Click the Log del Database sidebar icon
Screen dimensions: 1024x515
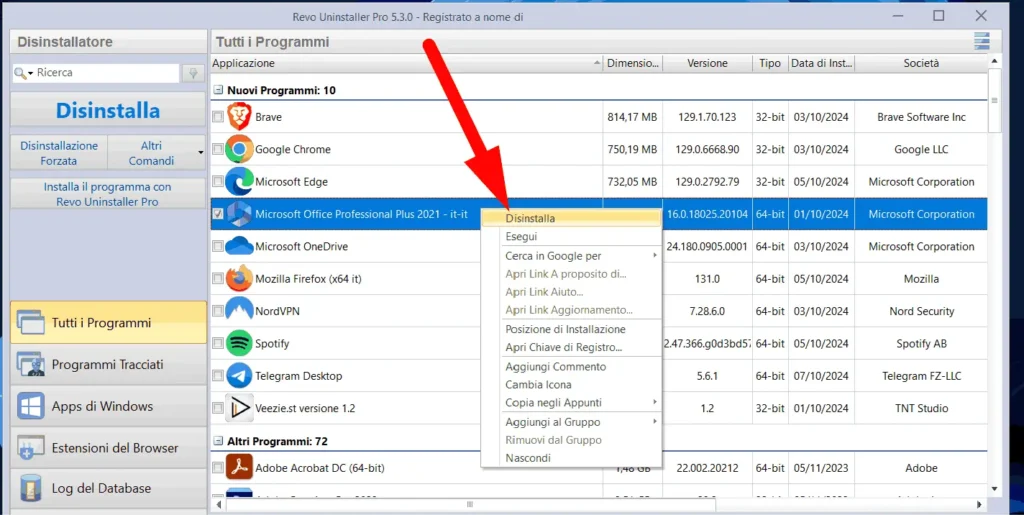click(x=31, y=488)
